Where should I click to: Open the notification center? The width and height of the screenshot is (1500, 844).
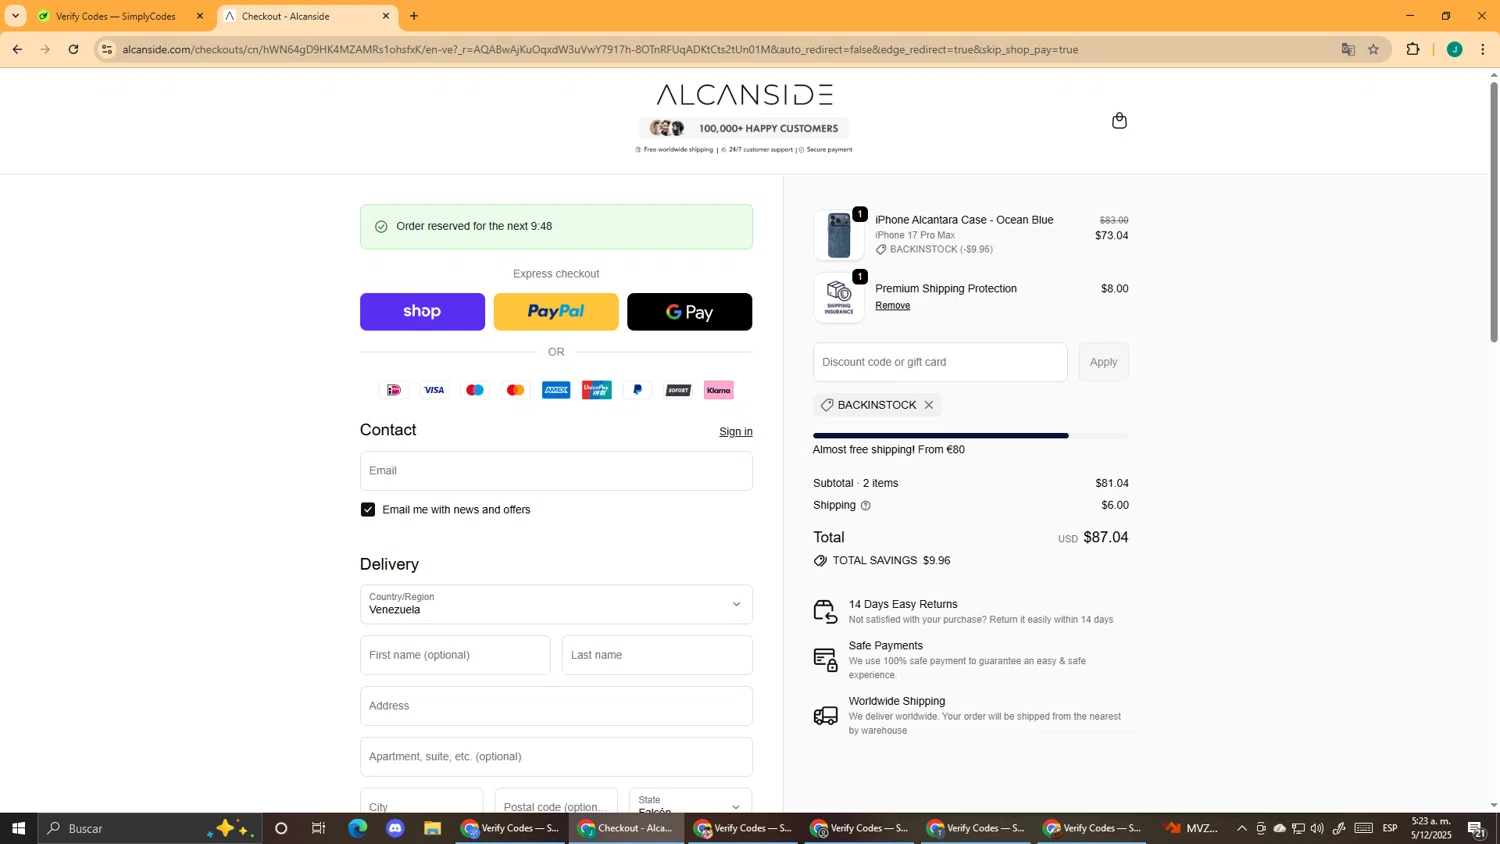point(1476,829)
